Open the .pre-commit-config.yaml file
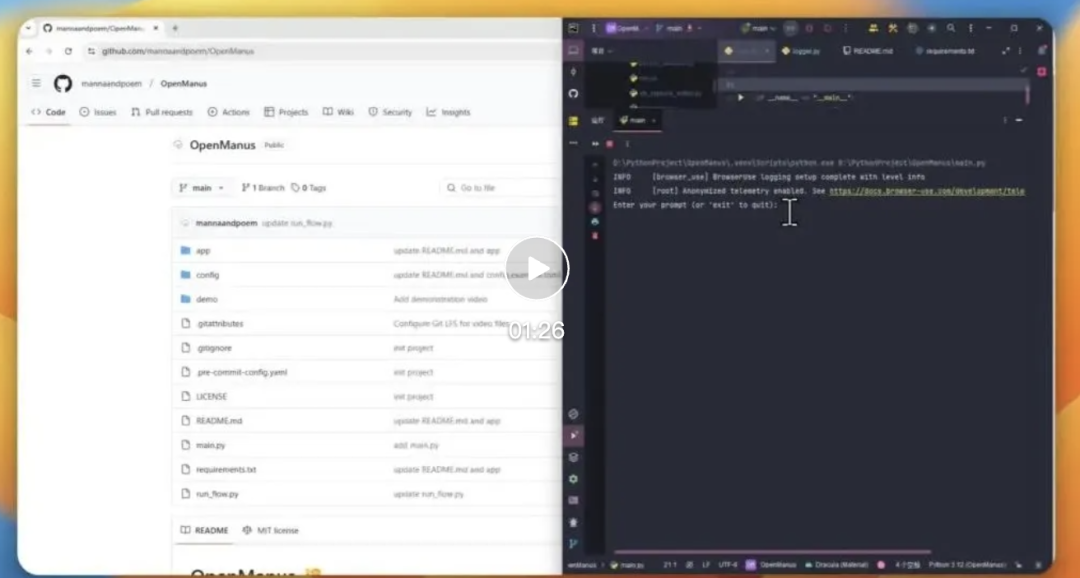Image resolution: width=1080 pixels, height=578 pixels. tap(242, 373)
